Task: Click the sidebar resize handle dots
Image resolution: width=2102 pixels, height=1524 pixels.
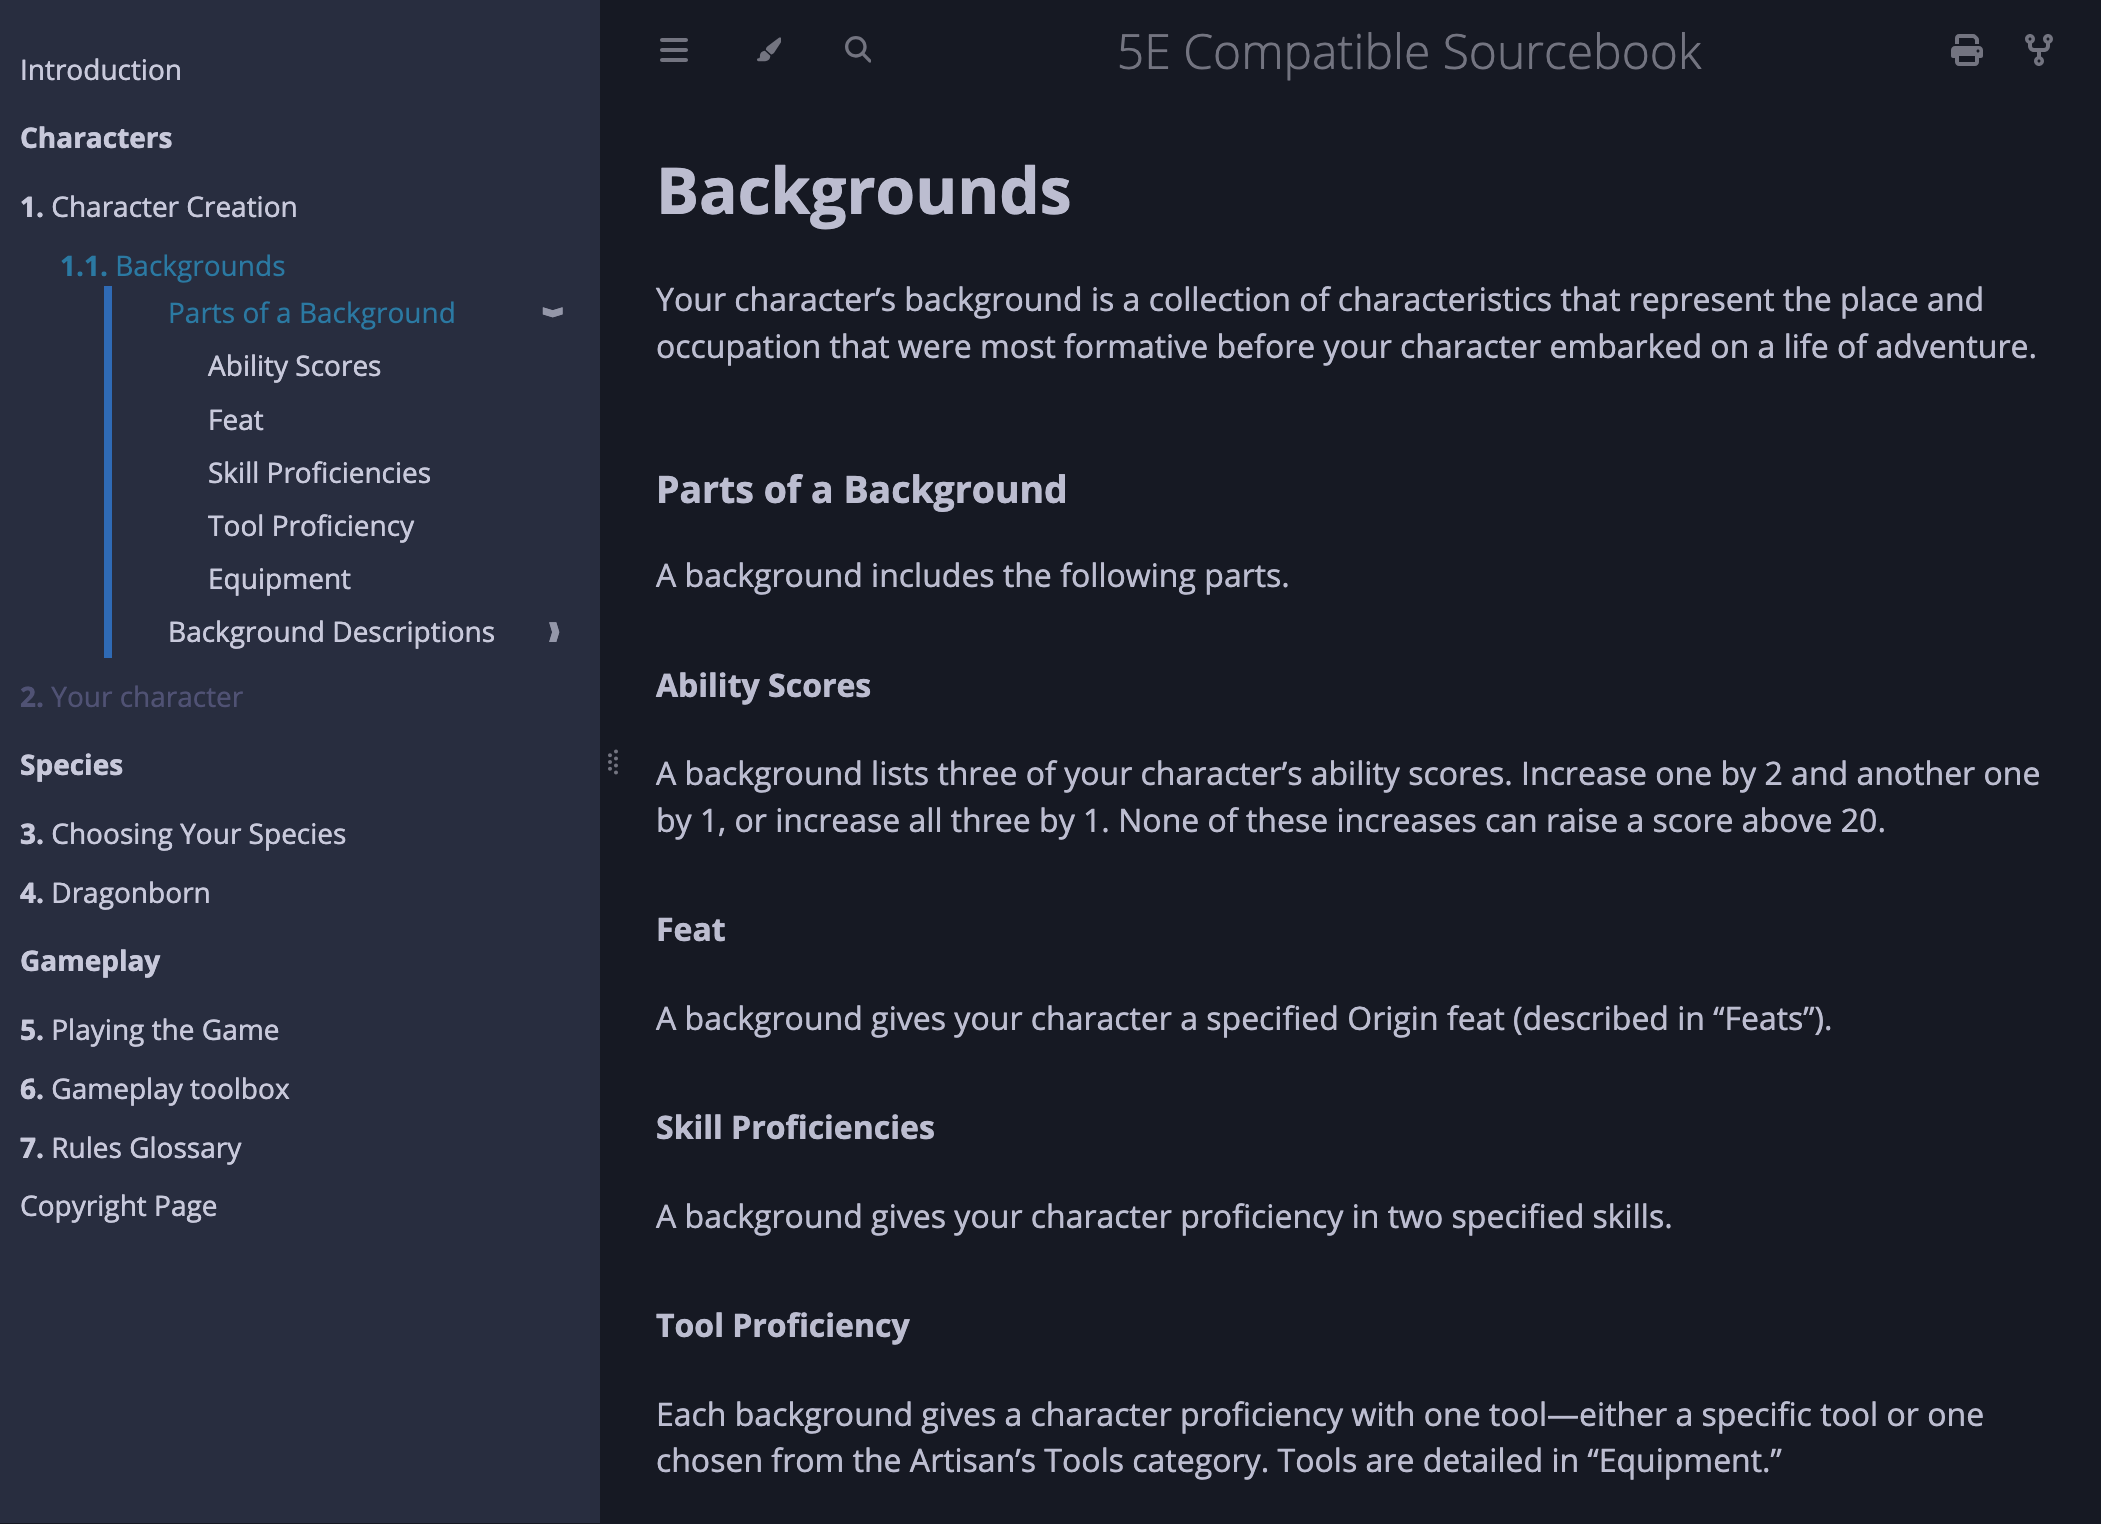Action: [613, 762]
